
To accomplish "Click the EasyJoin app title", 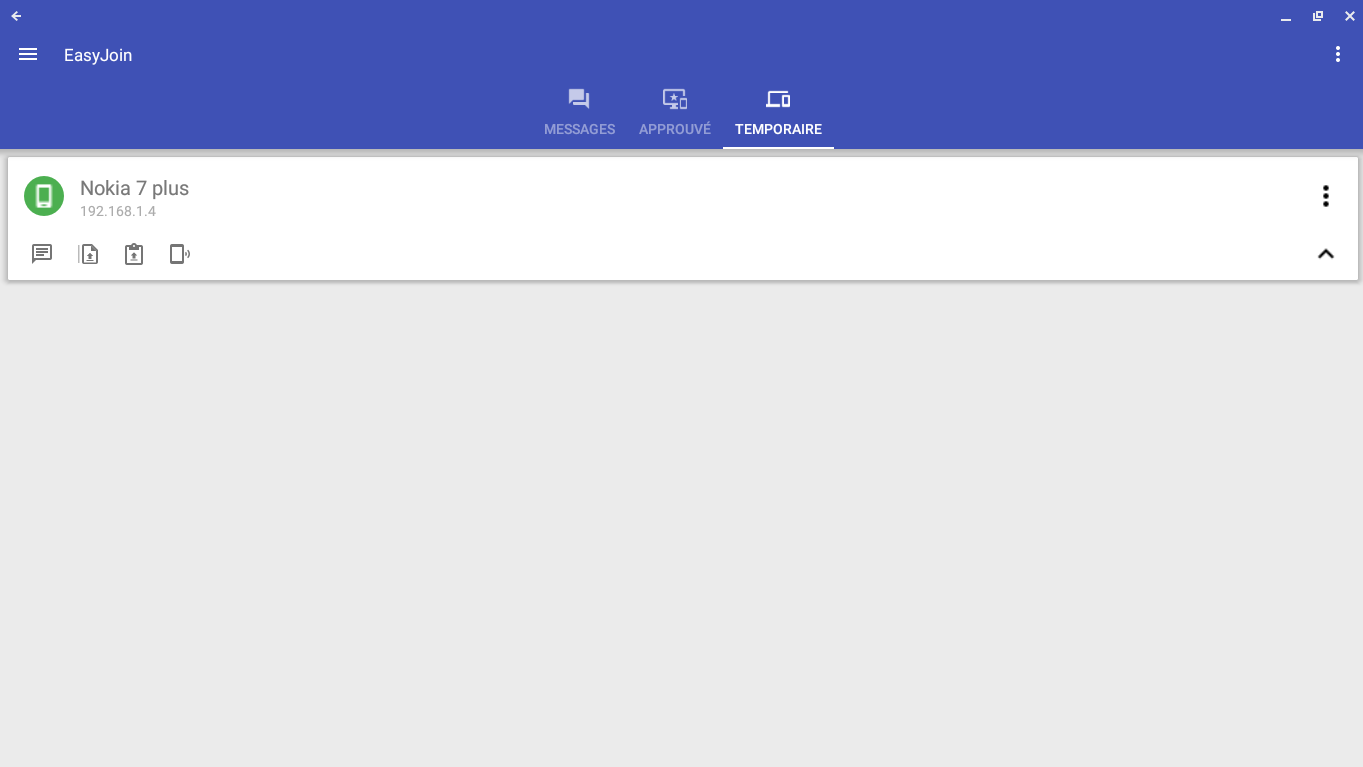I will 98,55.
